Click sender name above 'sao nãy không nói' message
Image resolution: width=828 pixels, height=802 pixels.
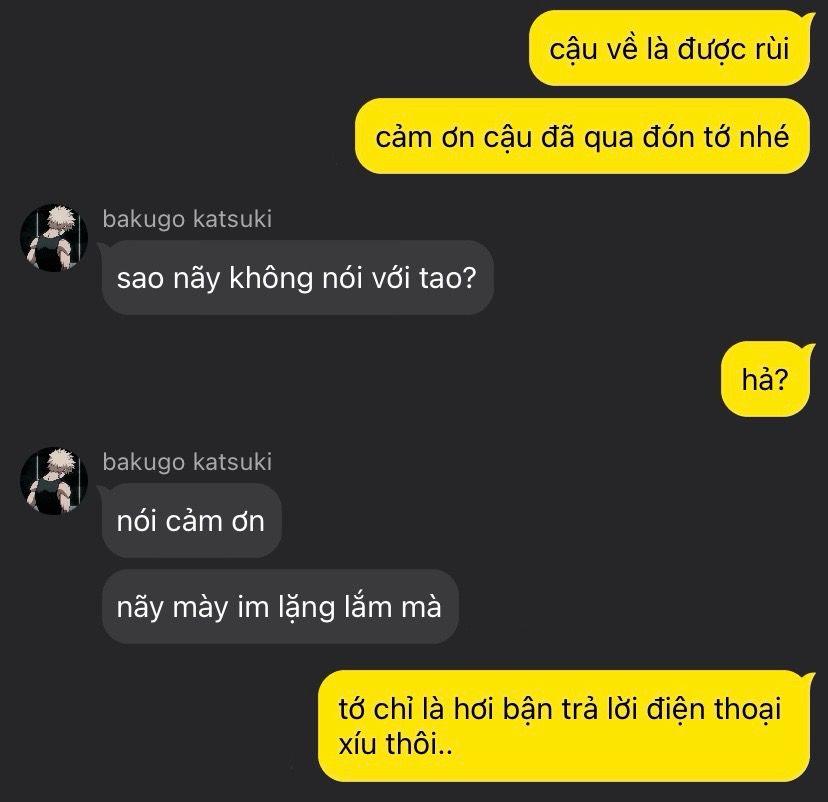[x=187, y=219]
